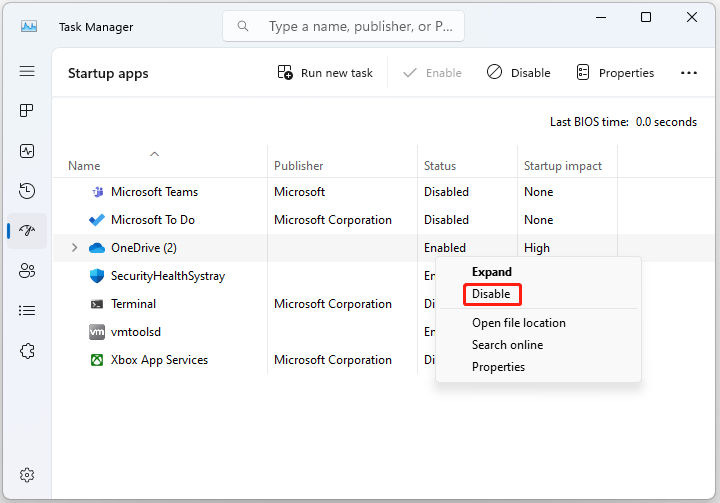The width and height of the screenshot is (720, 503).
Task: Click the Microsoft Teams icon
Action: coord(97,192)
